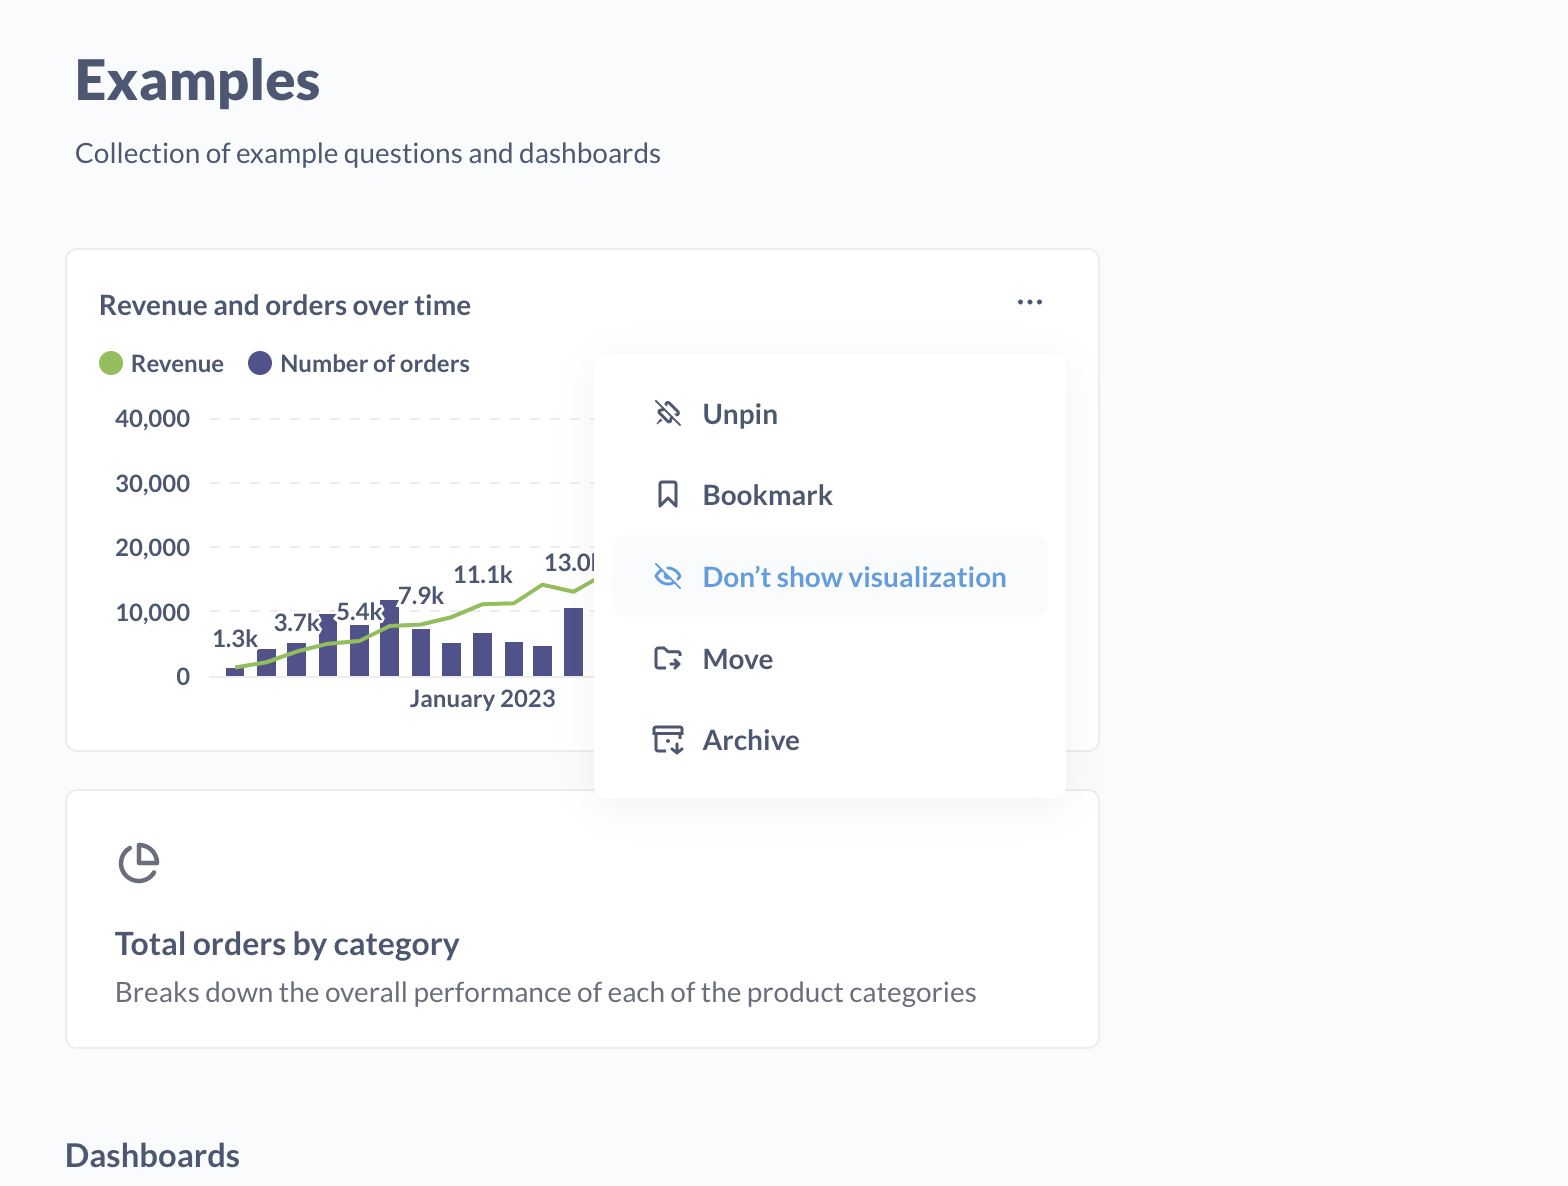This screenshot has height=1186, width=1568.
Task: Choose Archive from the context menu
Action: click(x=750, y=739)
